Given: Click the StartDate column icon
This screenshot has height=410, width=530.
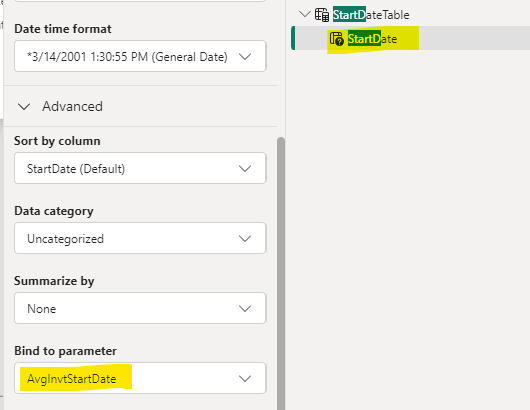Looking at the screenshot, I should pyautogui.click(x=337, y=39).
